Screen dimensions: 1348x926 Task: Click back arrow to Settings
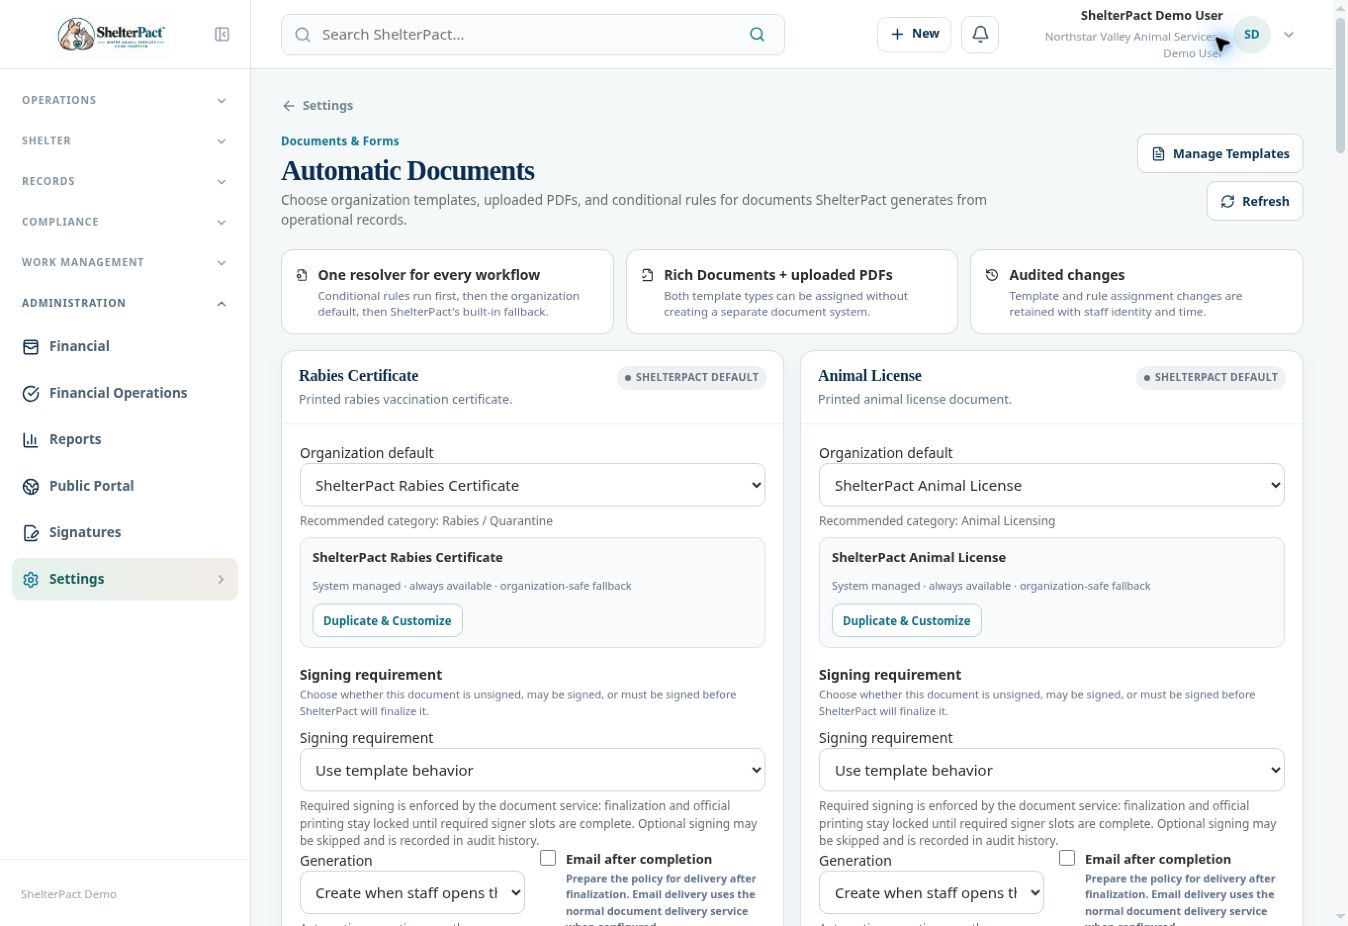(317, 105)
